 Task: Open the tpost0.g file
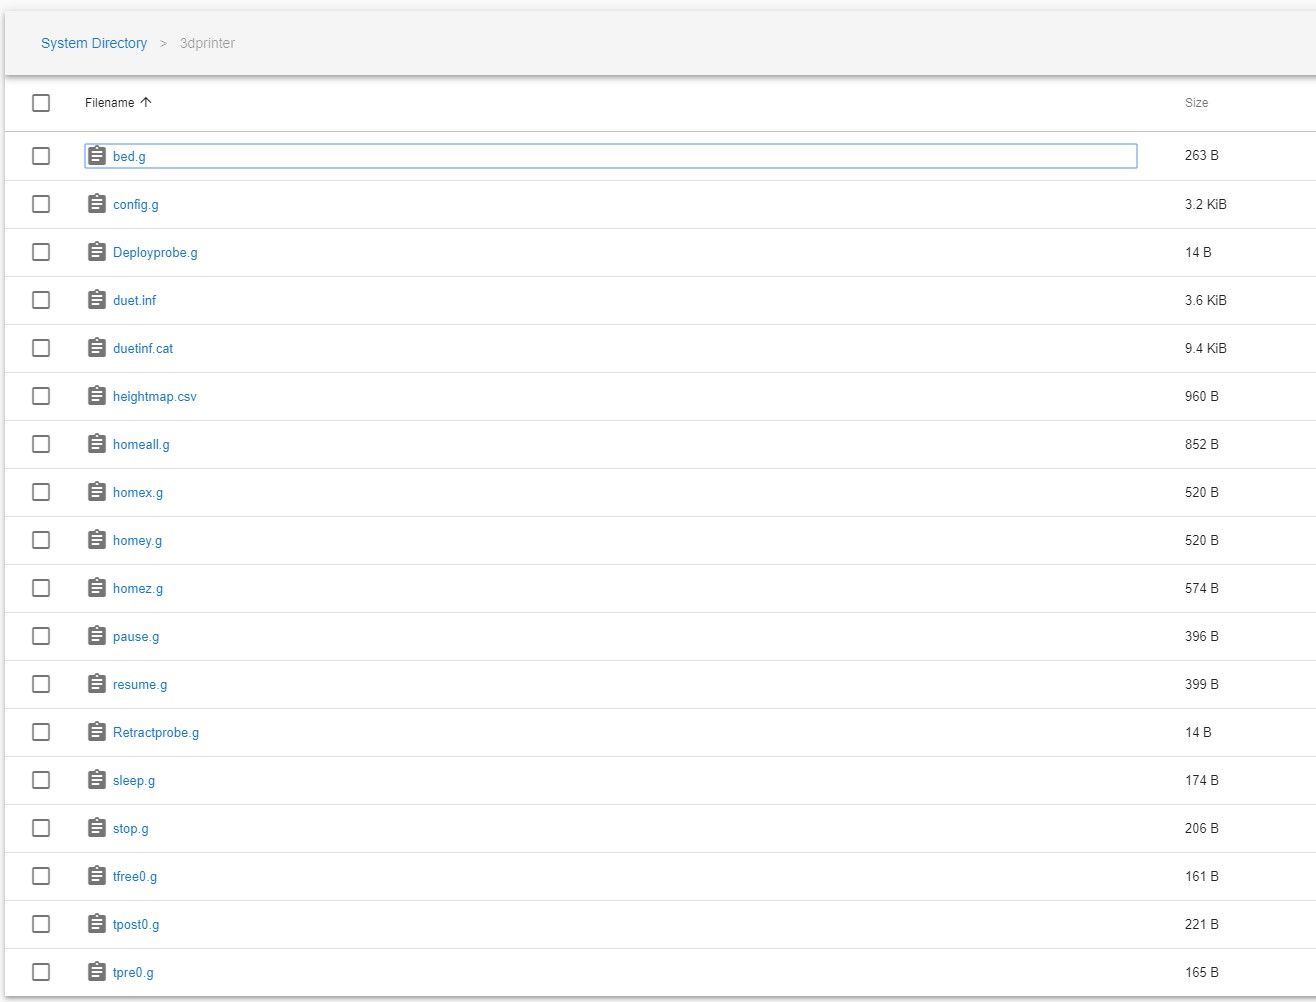[x=136, y=924]
